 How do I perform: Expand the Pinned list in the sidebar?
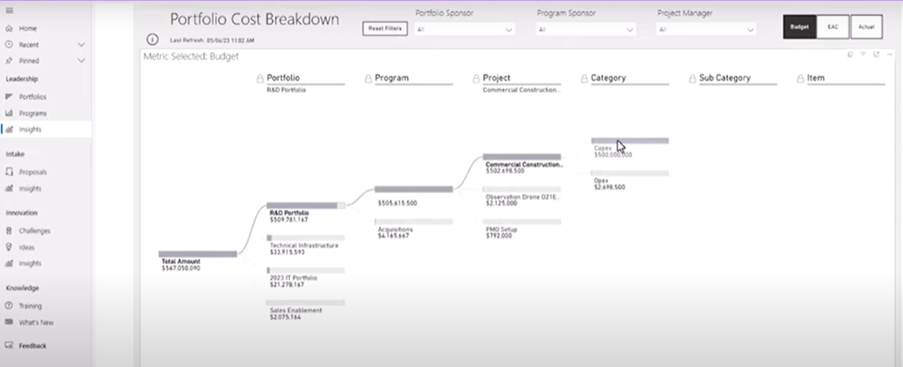[x=81, y=60]
